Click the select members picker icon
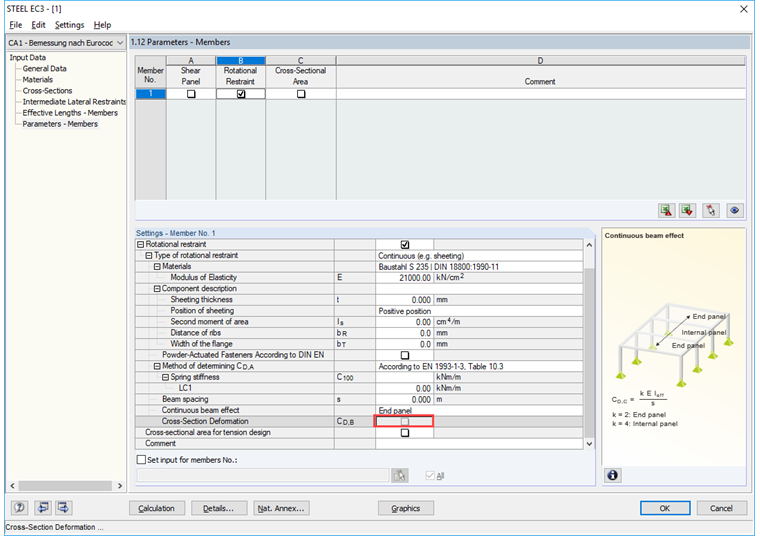The width and height of the screenshot is (760, 536). point(399,475)
